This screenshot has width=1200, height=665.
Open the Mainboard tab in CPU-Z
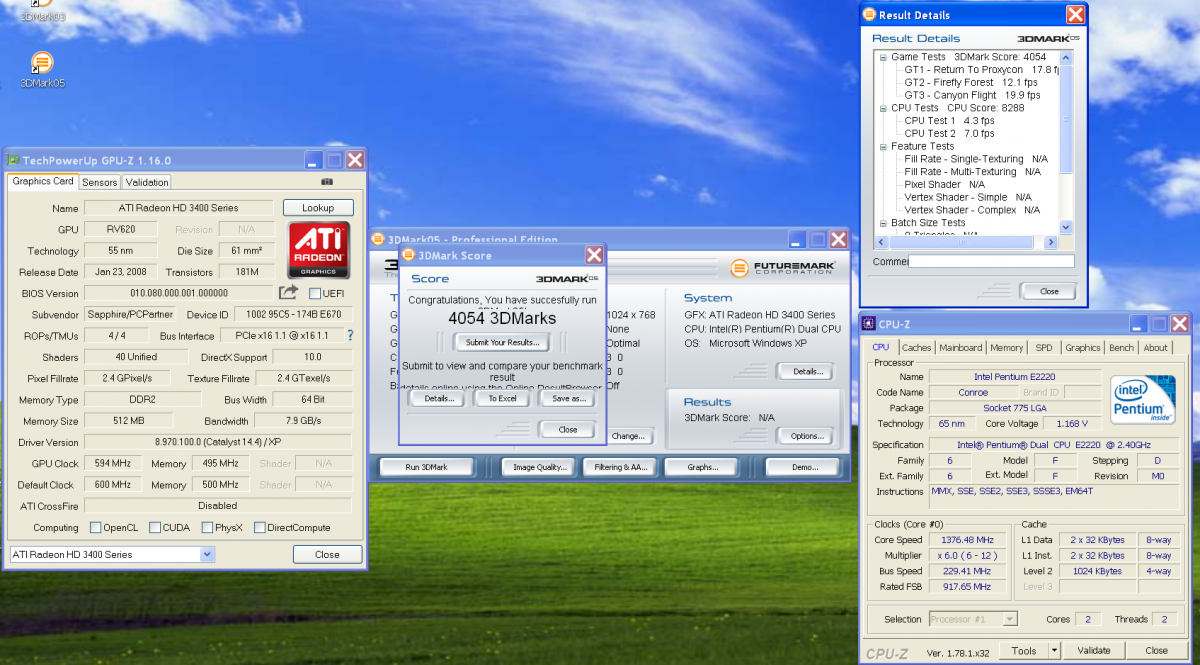(961, 348)
